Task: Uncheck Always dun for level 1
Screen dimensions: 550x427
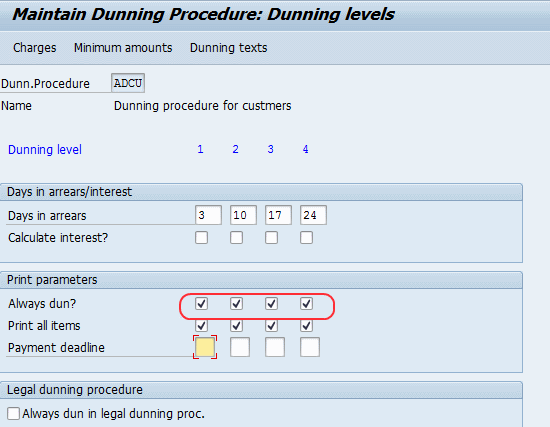Action: coord(201,303)
